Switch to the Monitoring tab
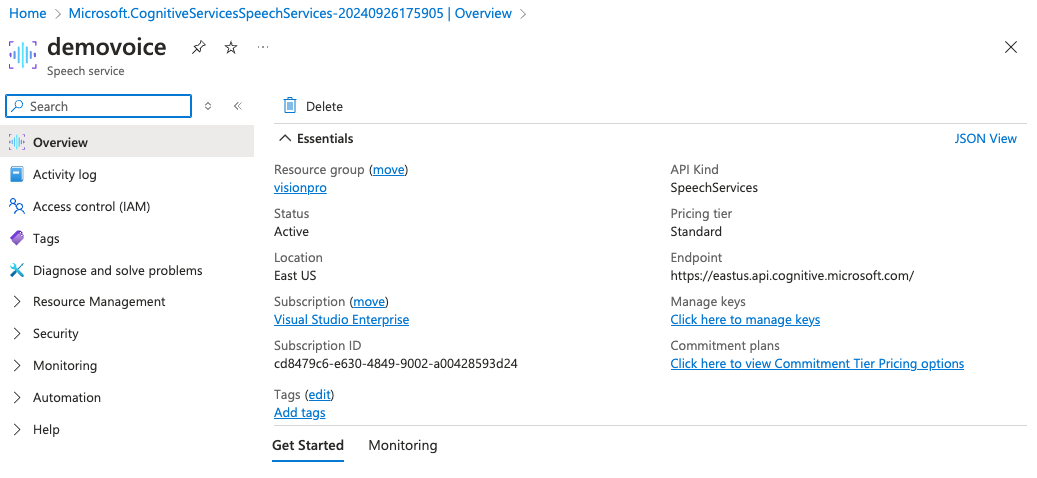Image resolution: width=1037 pixels, height=478 pixels. (x=402, y=445)
